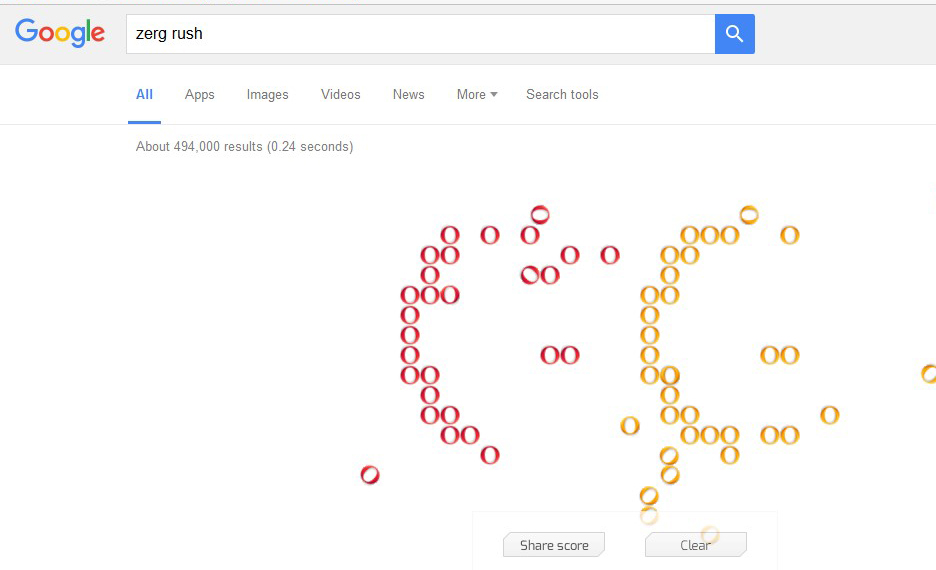Open Search tools options
This screenshot has width=936, height=570.
(562, 95)
